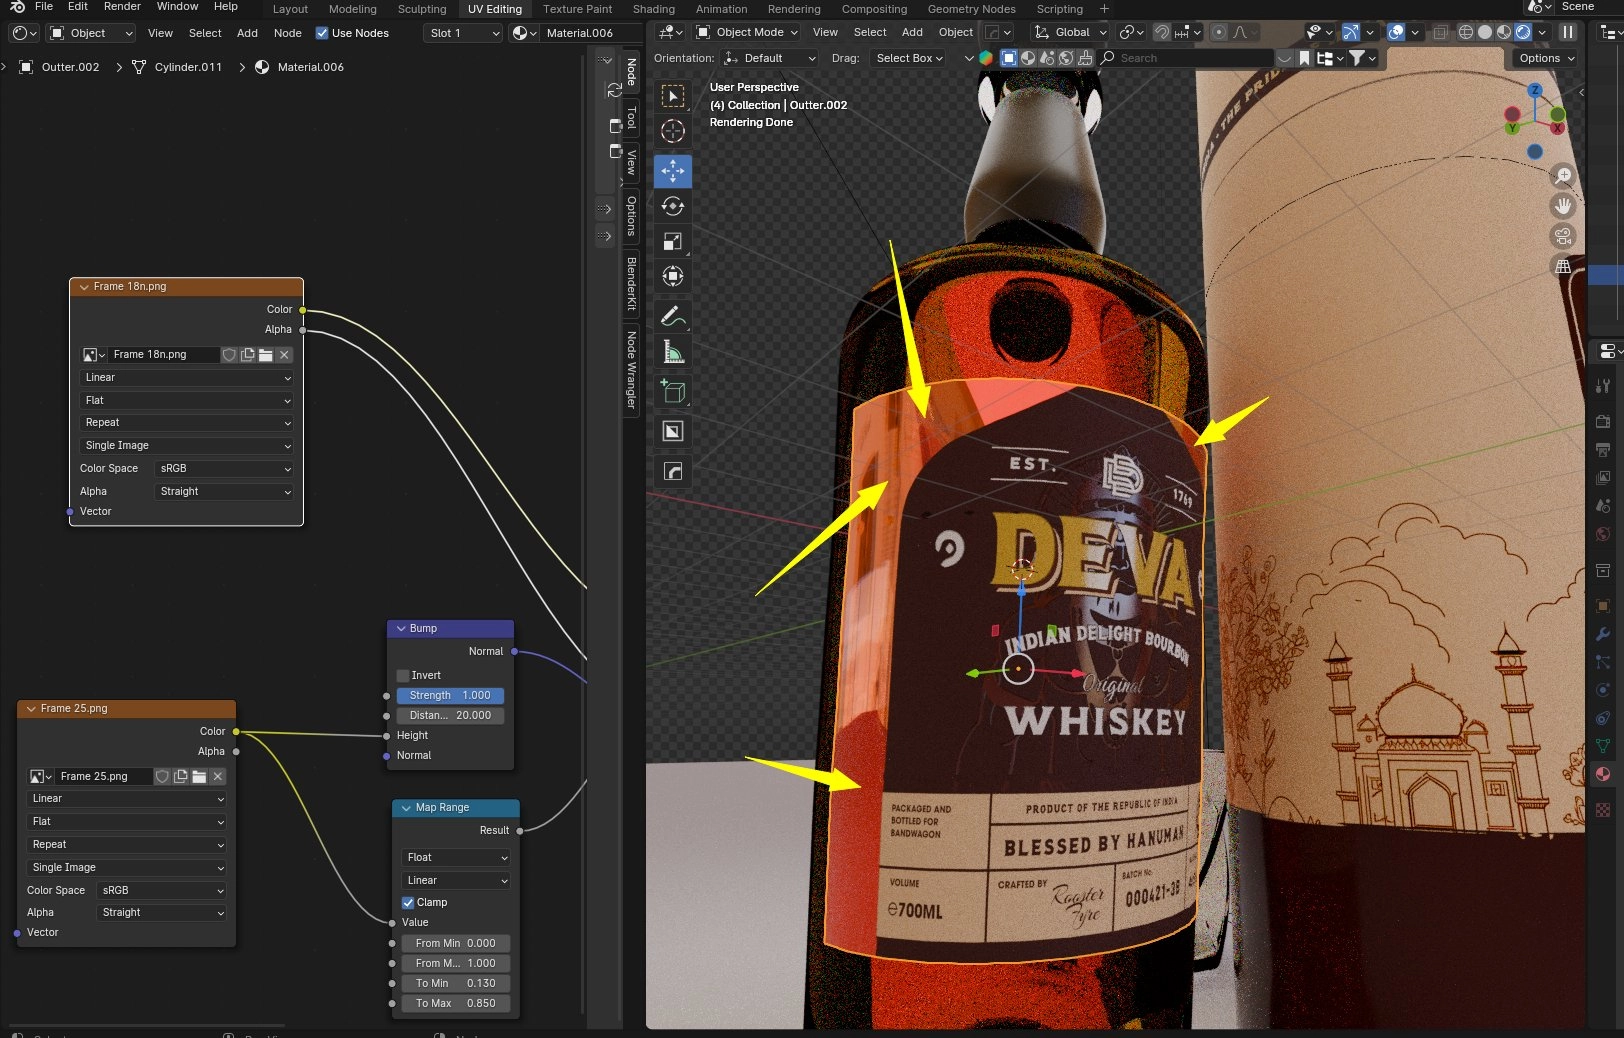The image size is (1624, 1038).
Task: Open the World properties tab icon
Action: (1603, 534)
